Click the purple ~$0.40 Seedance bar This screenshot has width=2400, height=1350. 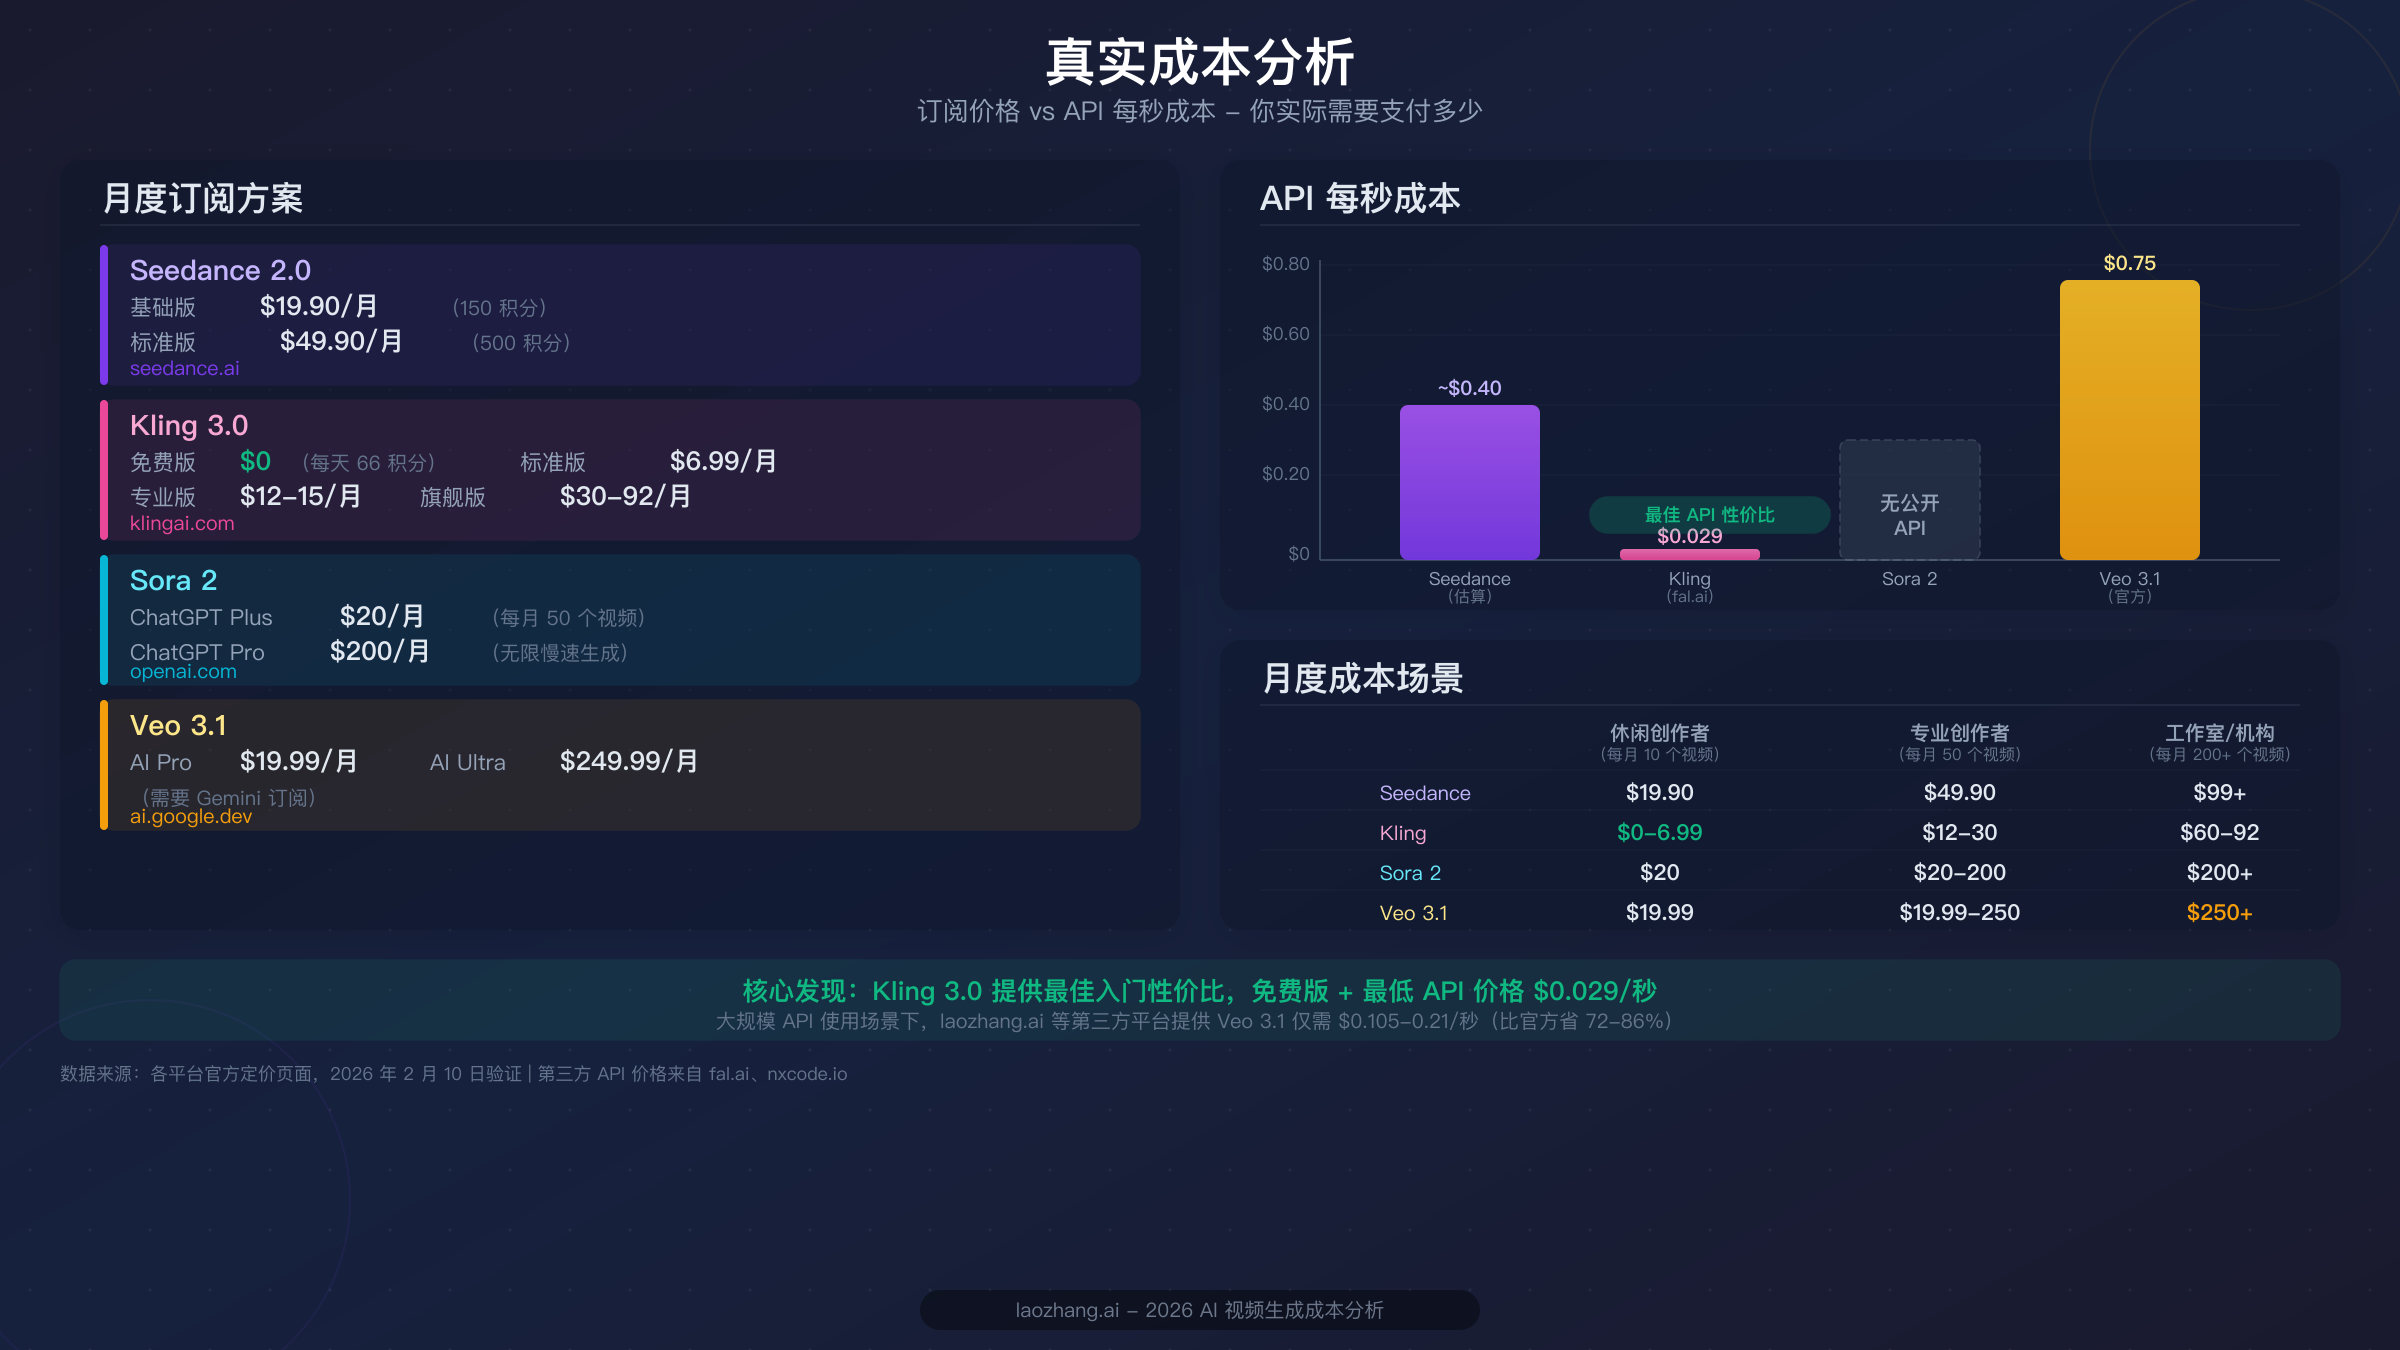[1470, 480]
